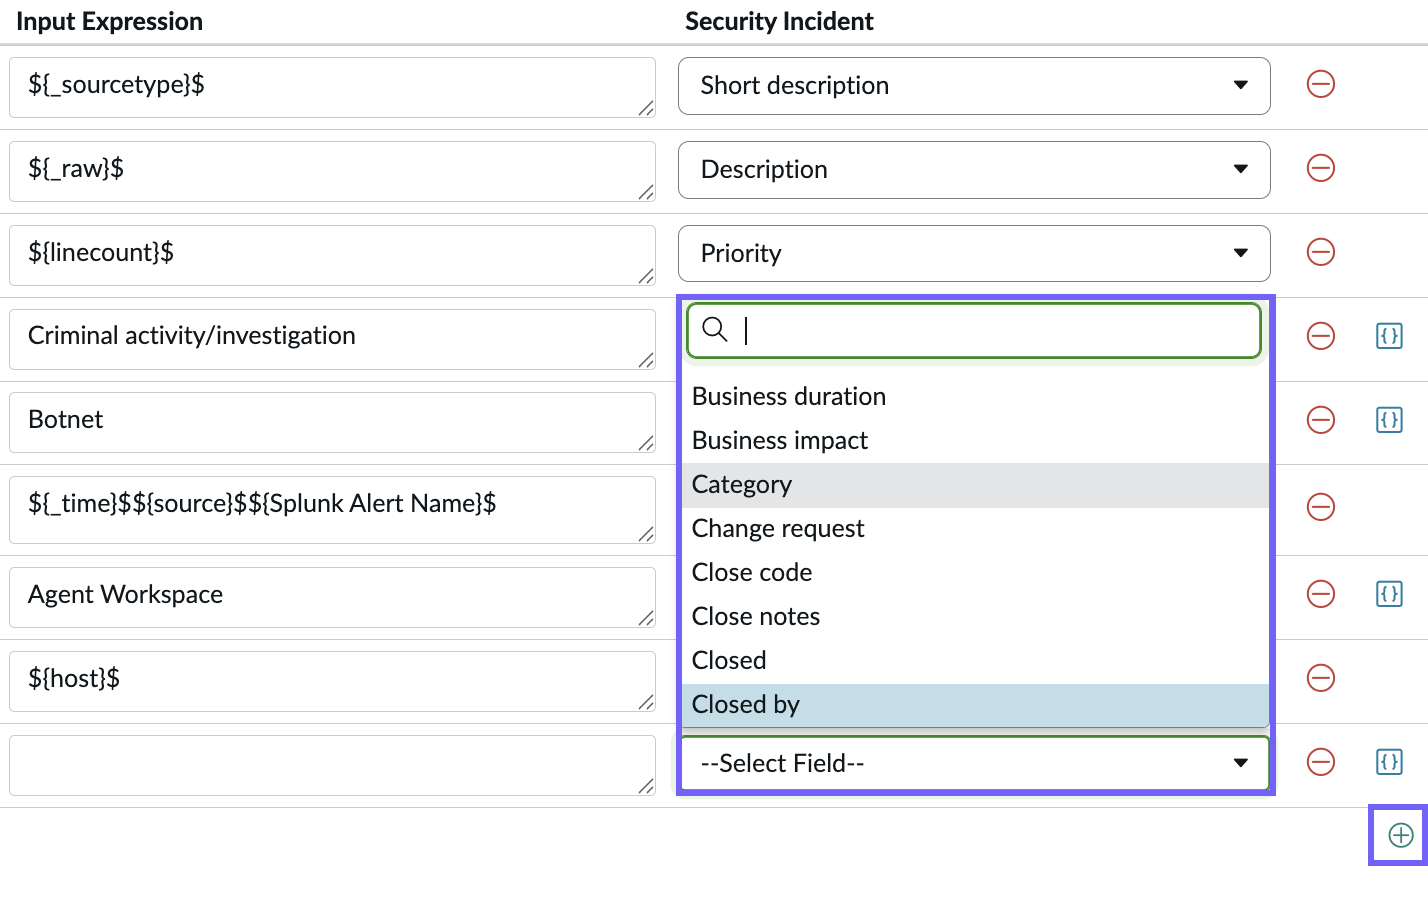This screenshot has width=1428, height=910.
Task: Collapse the --Select Field-- dropdown
Action: point(975,764)
